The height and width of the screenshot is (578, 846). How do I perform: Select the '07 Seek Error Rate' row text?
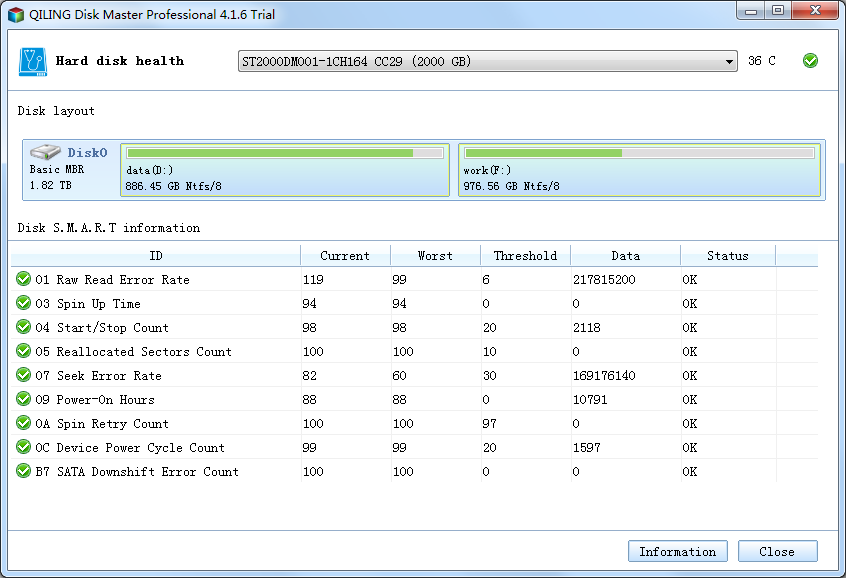click(x=98, y=376)
